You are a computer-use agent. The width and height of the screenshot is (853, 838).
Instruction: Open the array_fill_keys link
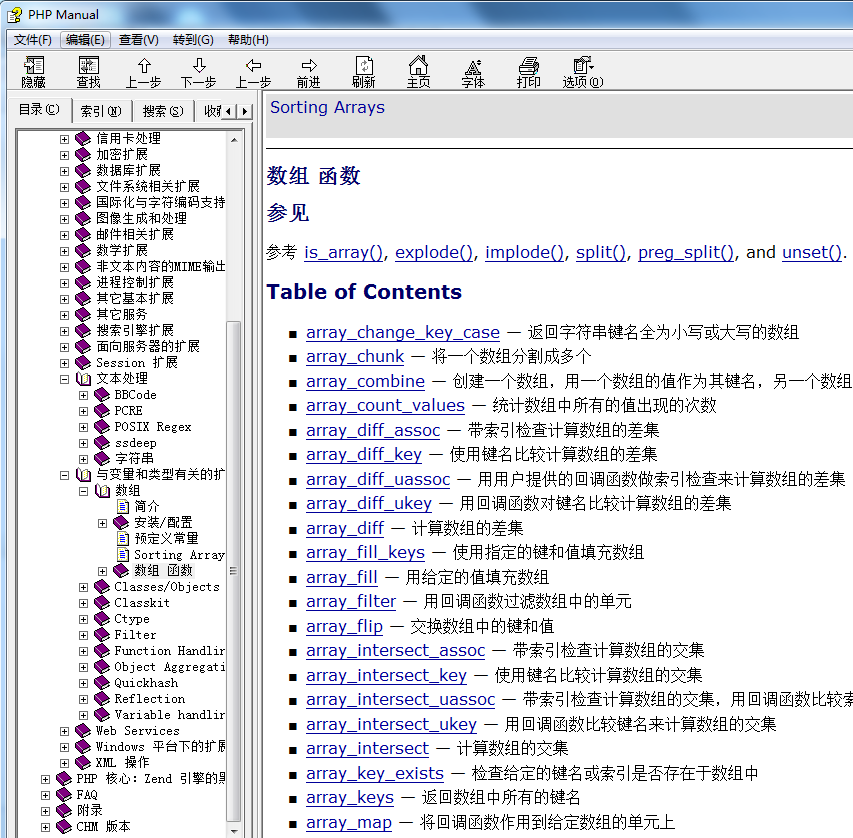point(365,553)
